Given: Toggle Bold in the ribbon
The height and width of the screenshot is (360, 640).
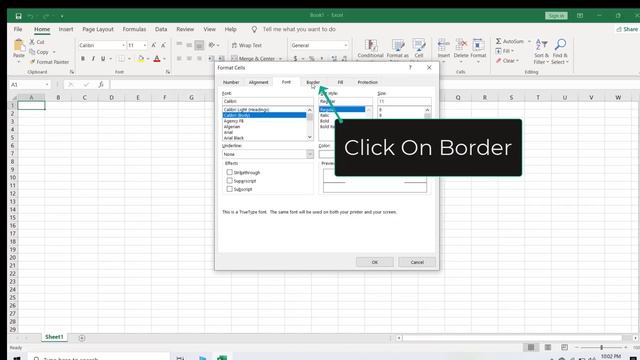Looking at the screenshot, I should coord(83,59).
